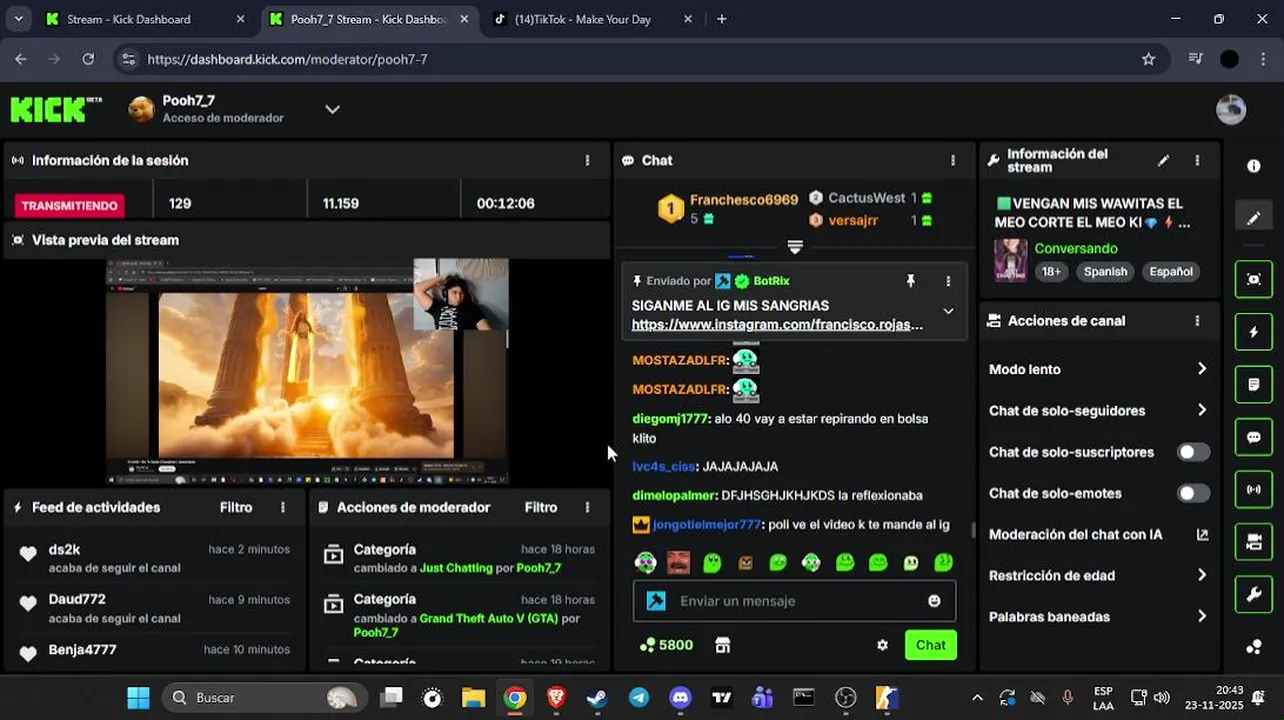Expand the pinned BotRix message chevron
Screen dimensions: 1284x720
click(948, 311)
